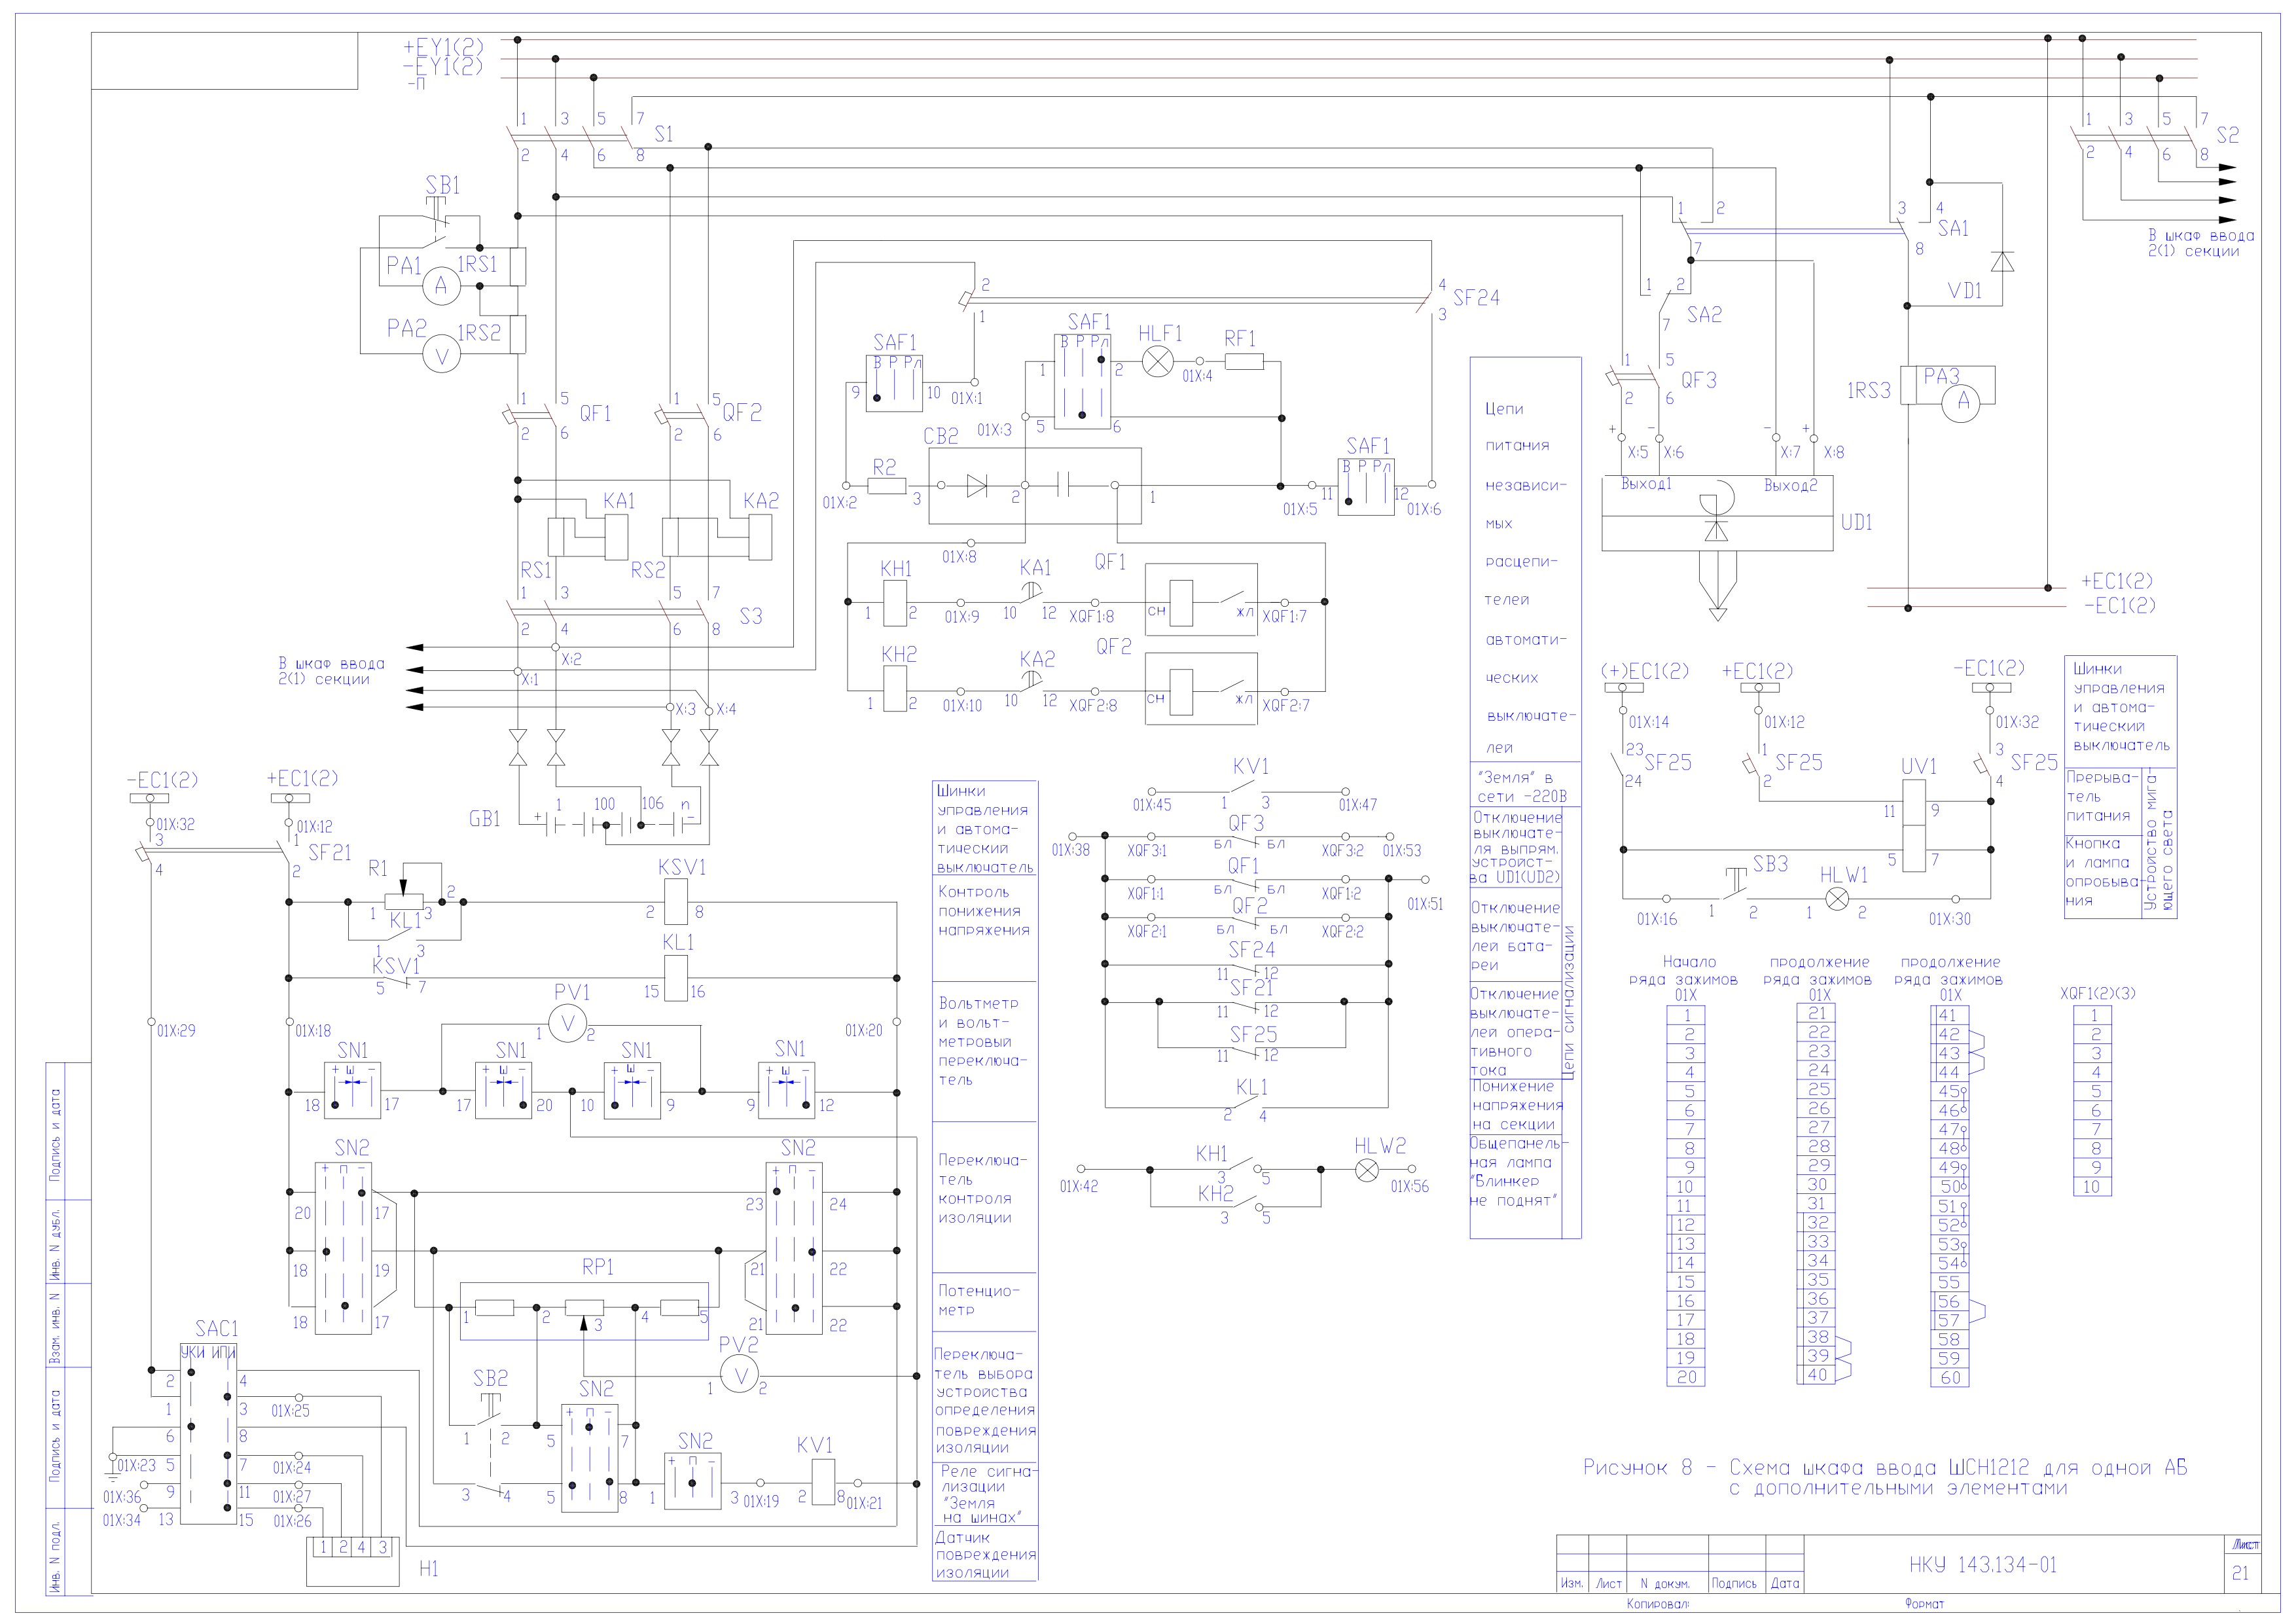Image resolution: width=2296 pixels, height=1624 pixels.
Task: Click the RF1 resistor rectangle
Action: click(x=1244, y=361)
